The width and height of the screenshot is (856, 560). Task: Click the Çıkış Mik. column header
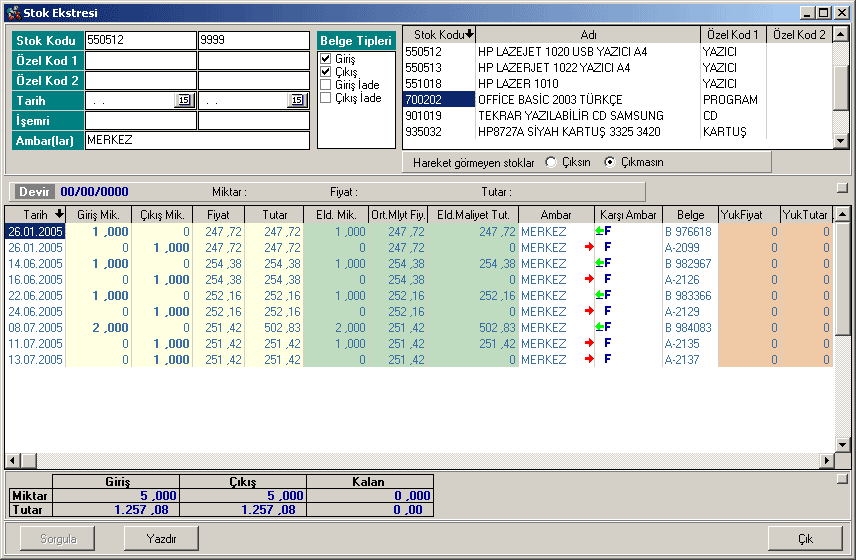pos(162,215)
